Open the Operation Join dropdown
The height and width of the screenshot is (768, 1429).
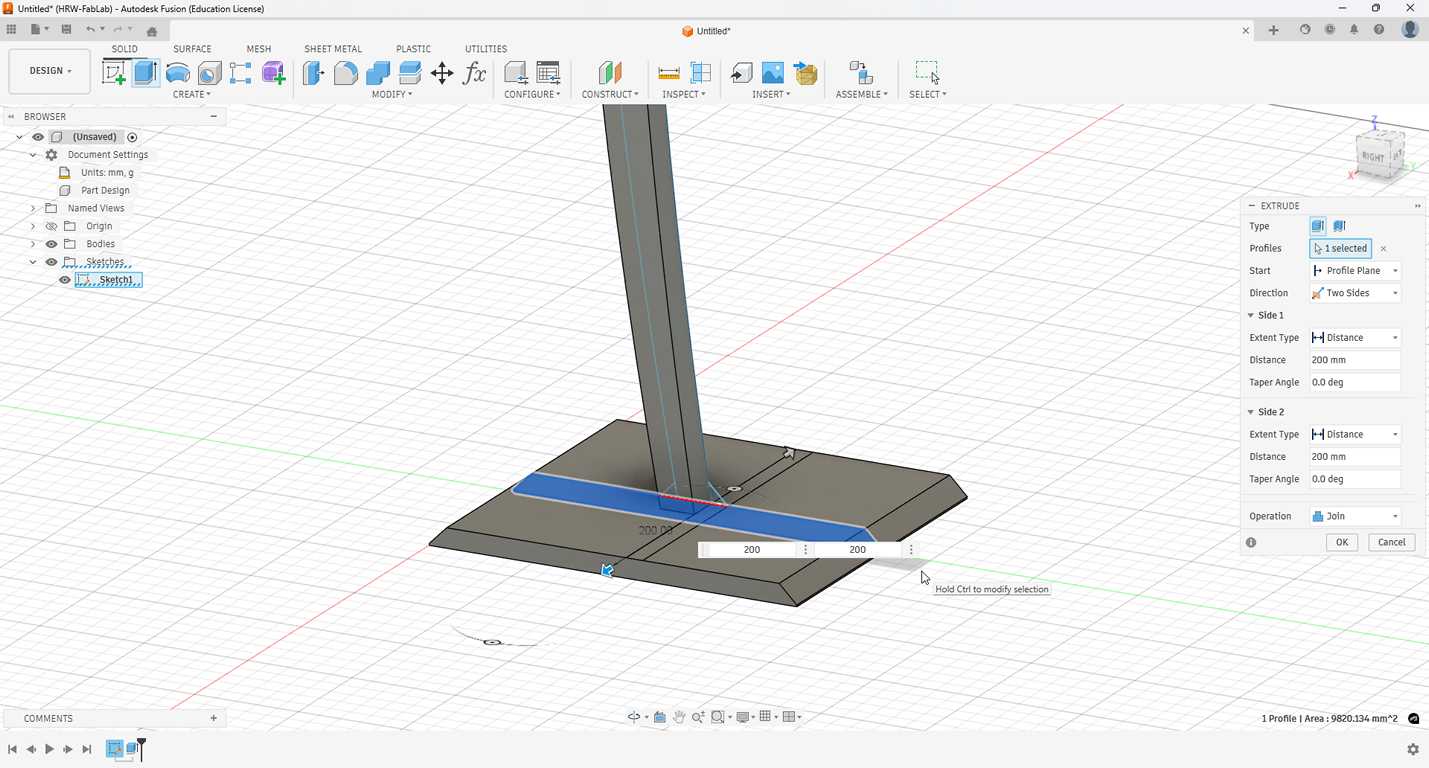pos(1355,516)
